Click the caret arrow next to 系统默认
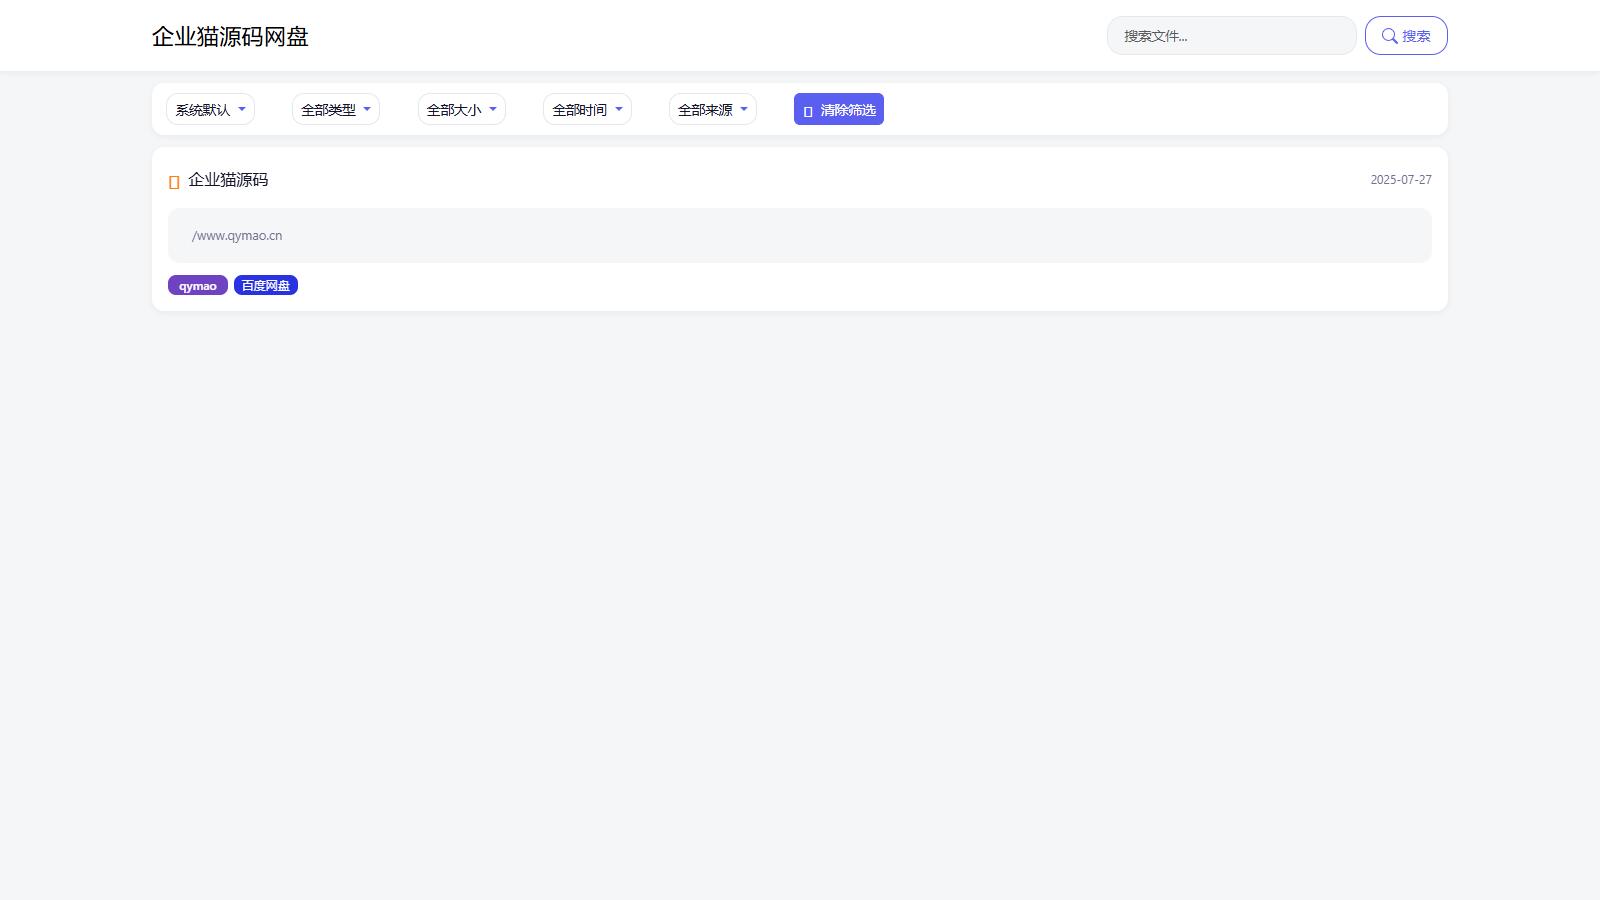The height and width of the screenshot is (900, 1600). [242, 109]
